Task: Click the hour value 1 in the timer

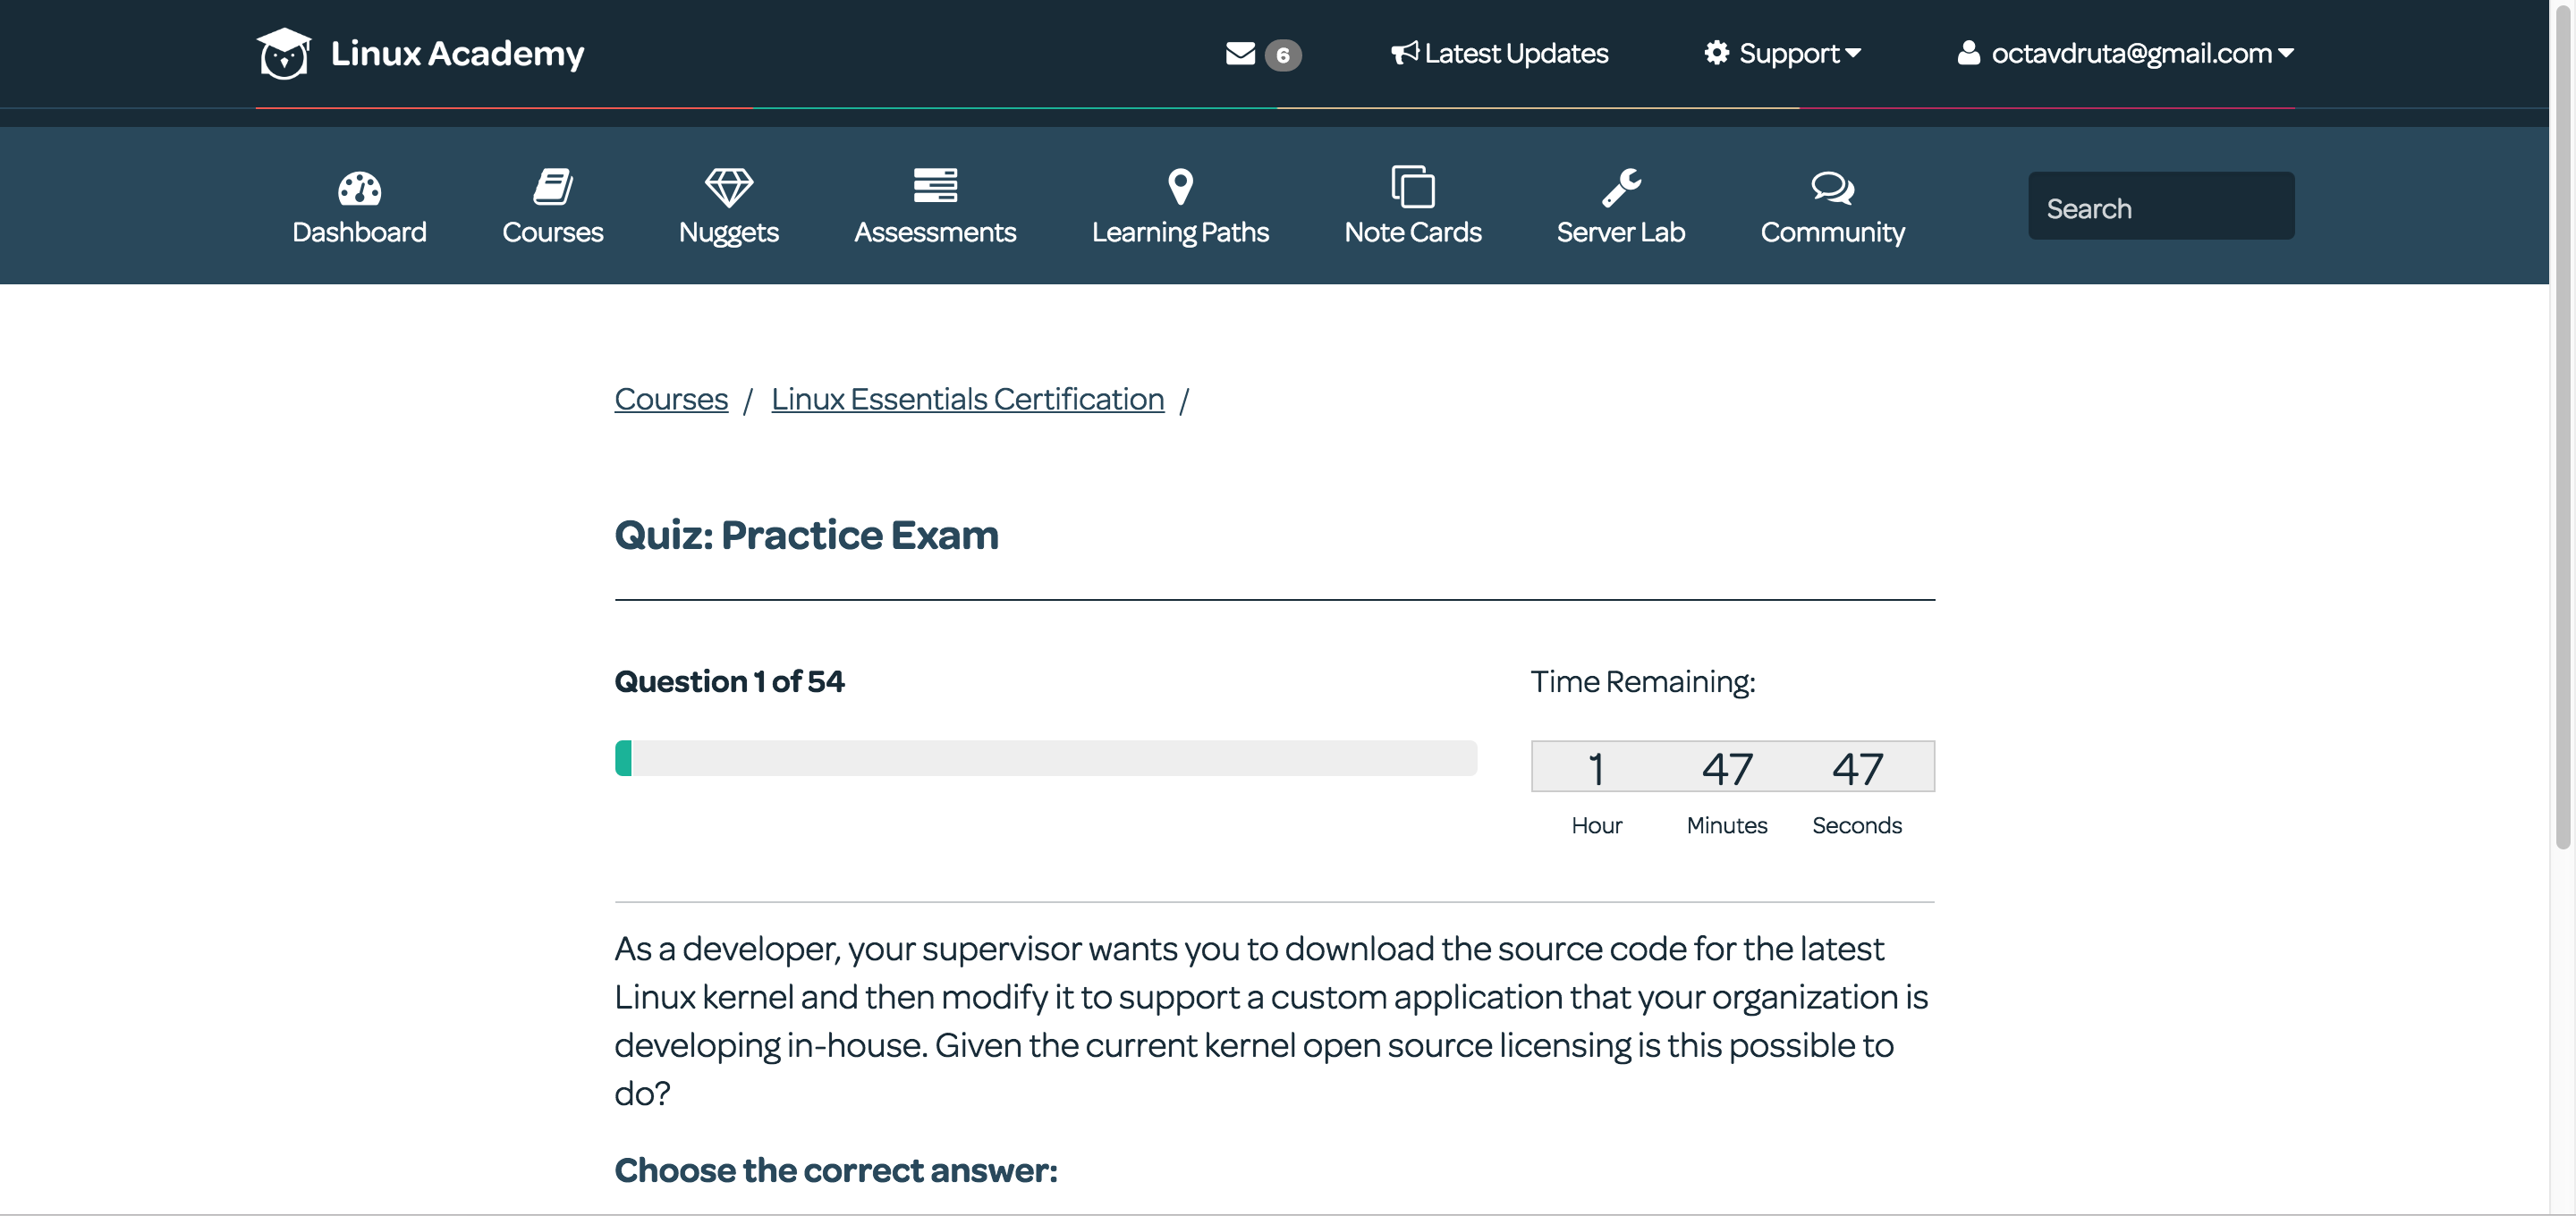Action: click(x=1596, y=768)
